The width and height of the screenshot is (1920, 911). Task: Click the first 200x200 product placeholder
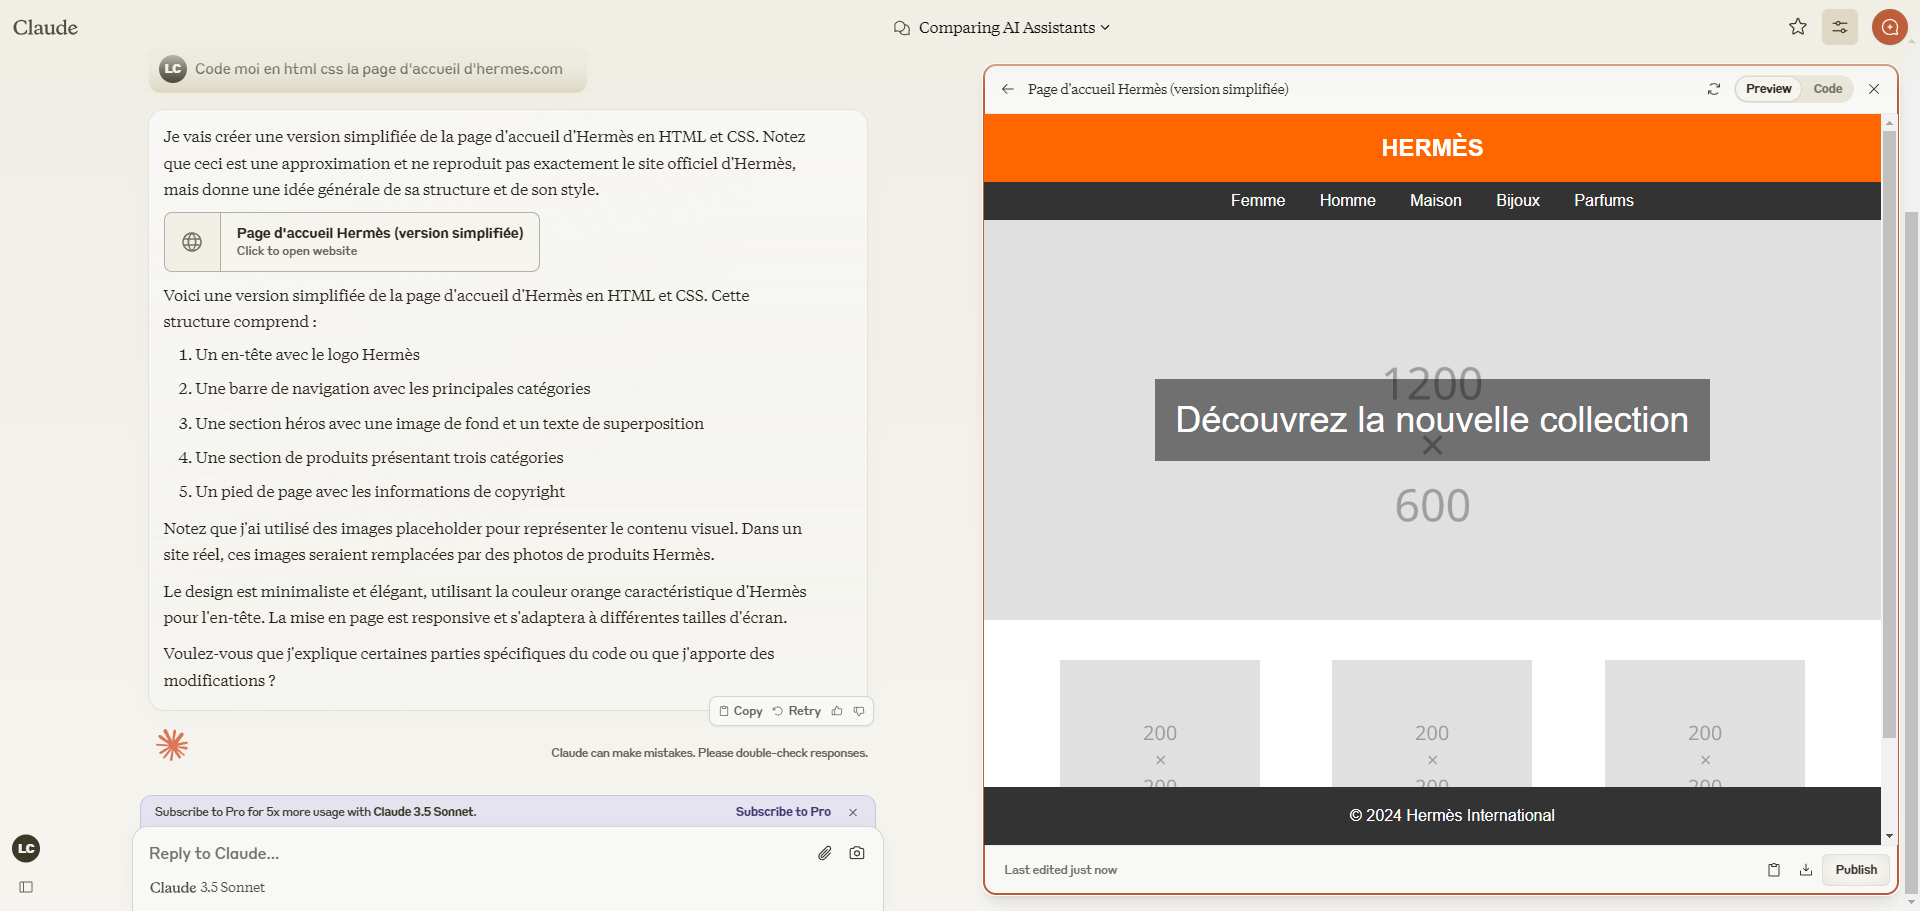tap(1160, 723)
